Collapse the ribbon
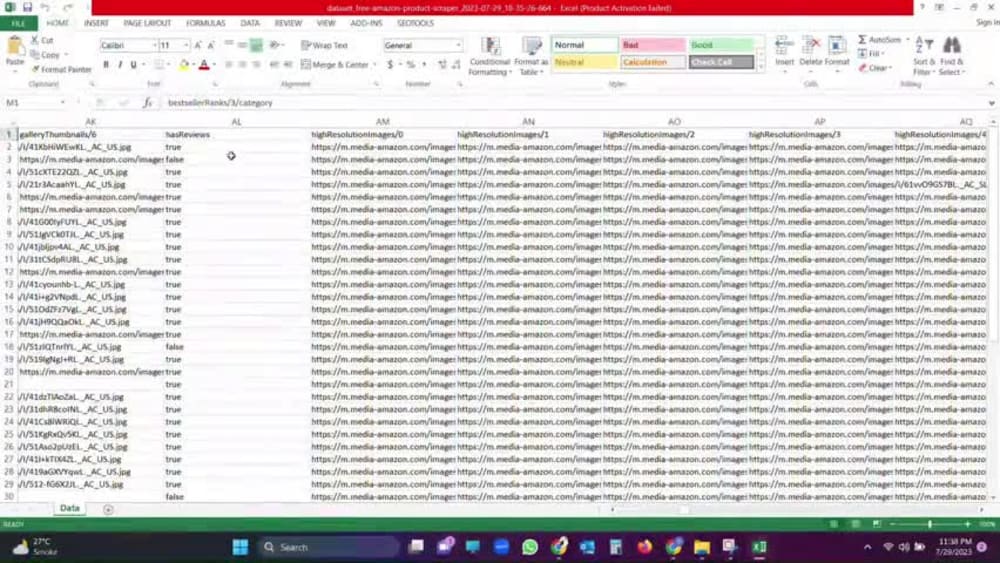 (x=990, y=84)
